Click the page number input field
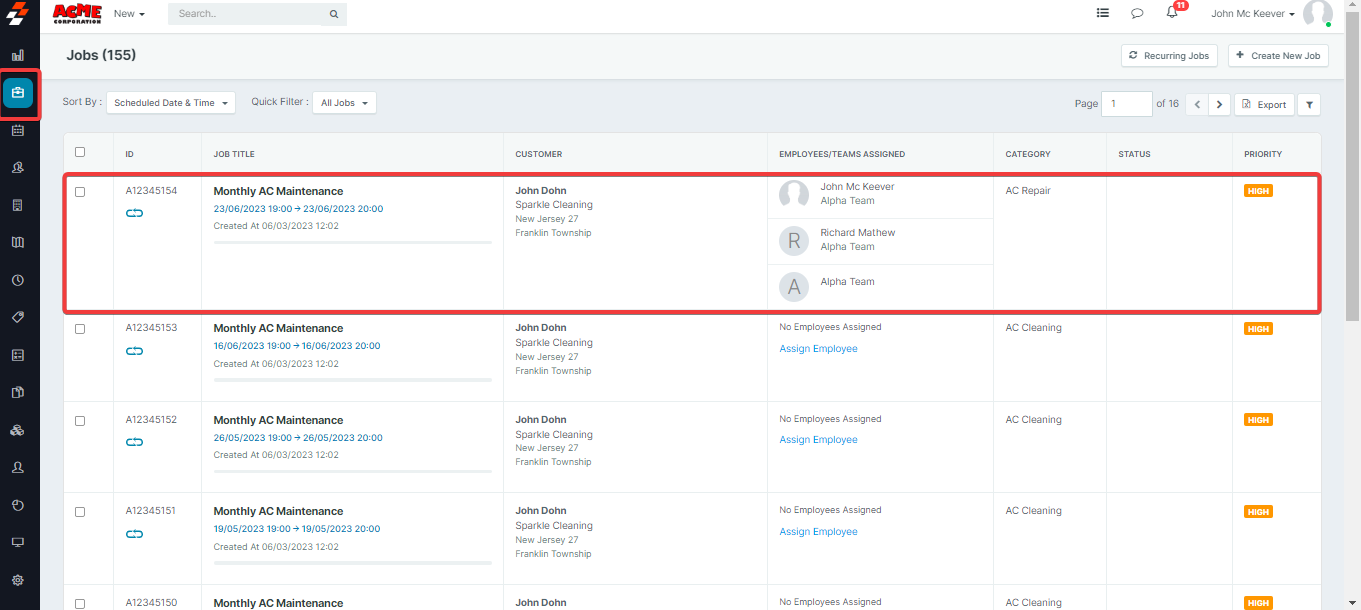 coord(1126,104)
